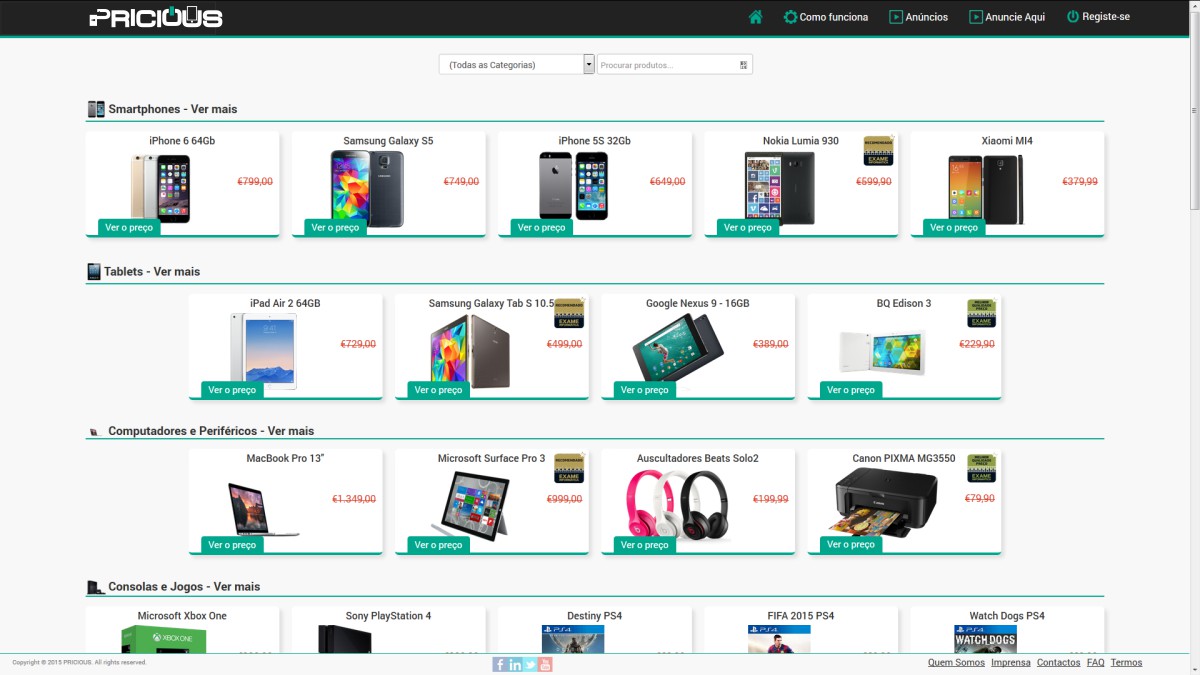Open Anuncie Aqui menu item
Image resolution: width=1200 pixels, height=675 pixels.
tap(1015, 17)
